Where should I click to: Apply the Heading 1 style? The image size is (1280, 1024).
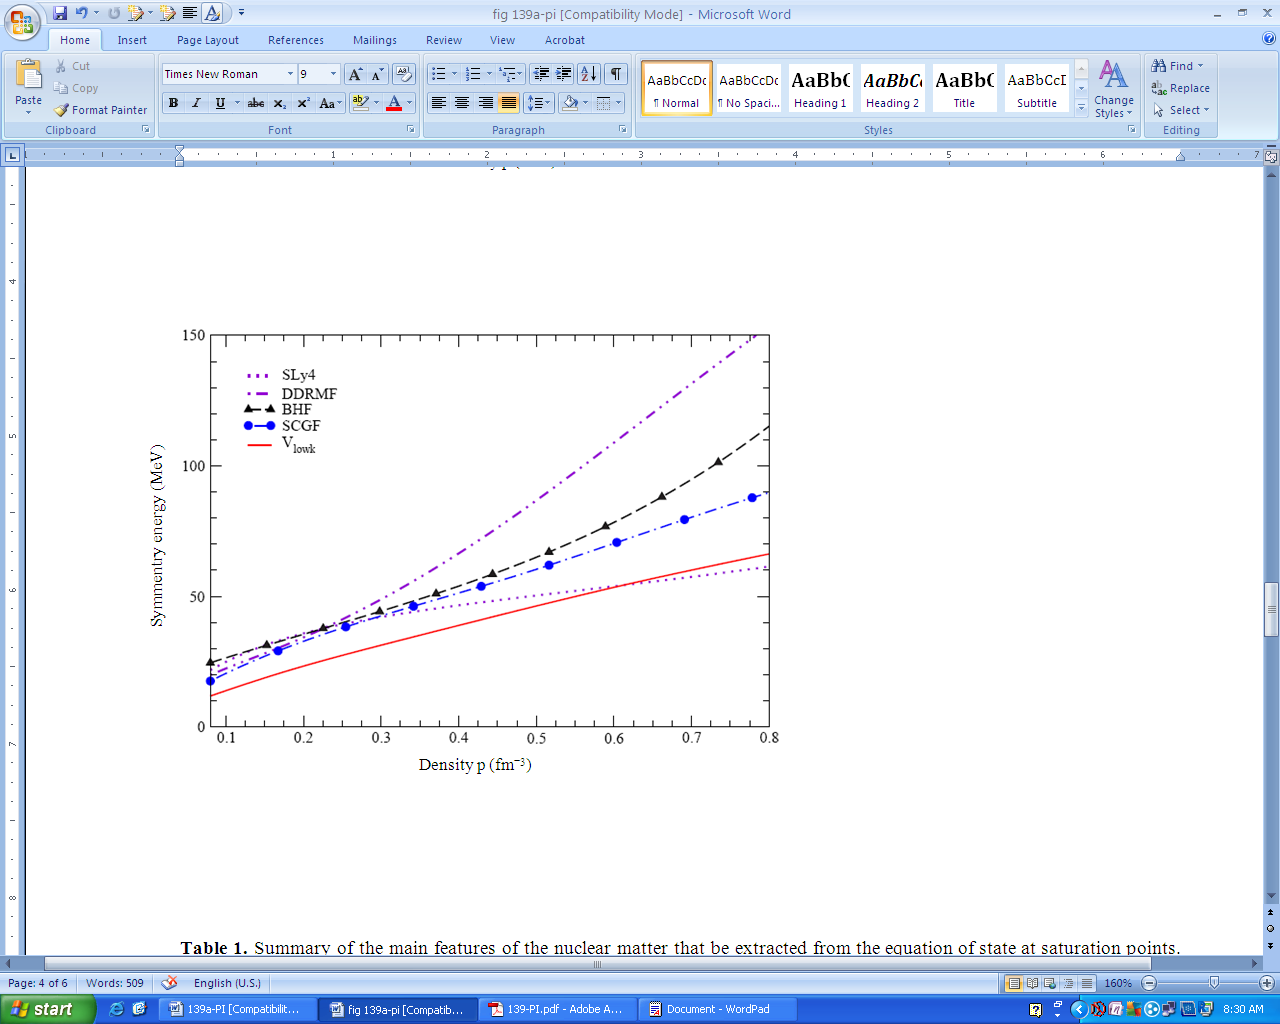[820, 88]
